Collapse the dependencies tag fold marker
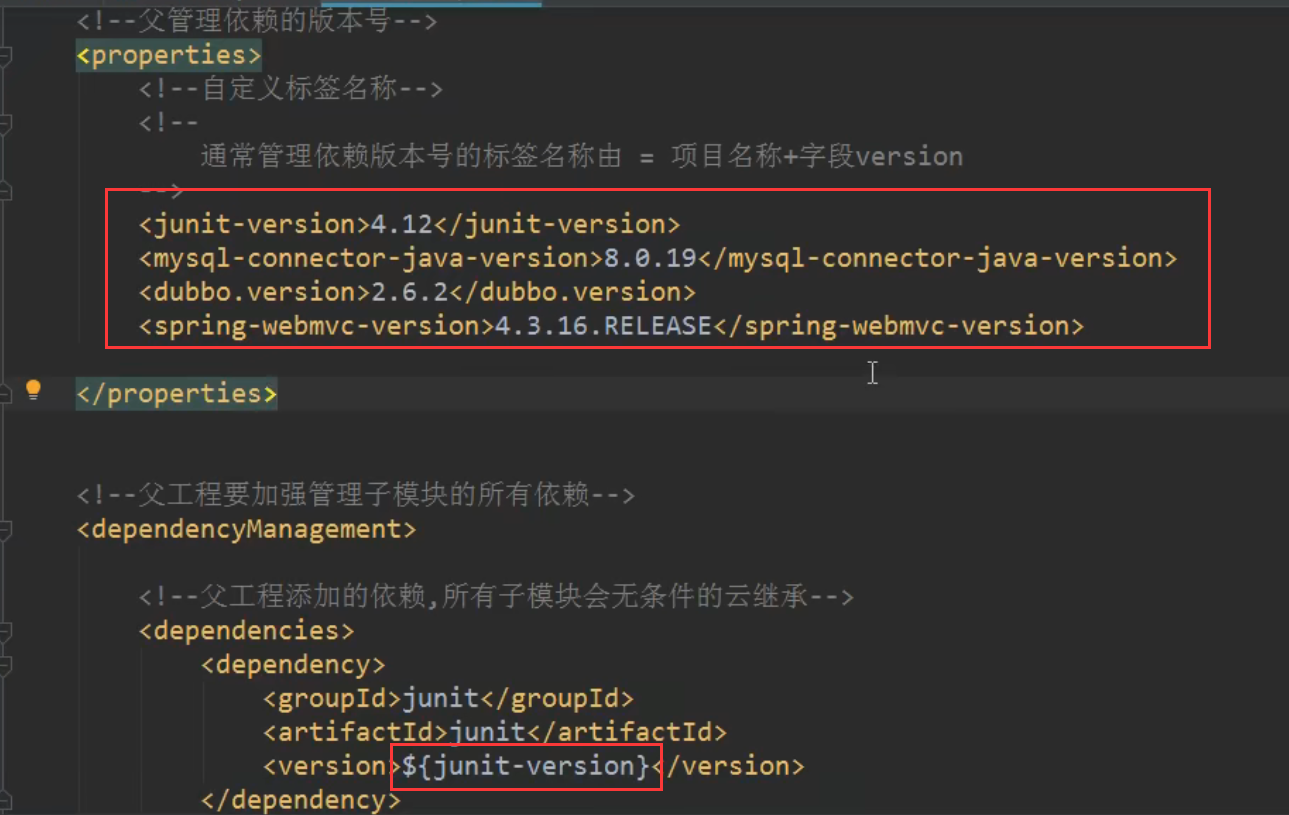The height and width of the screenshot is (815, 1289). tap(5, 631)
